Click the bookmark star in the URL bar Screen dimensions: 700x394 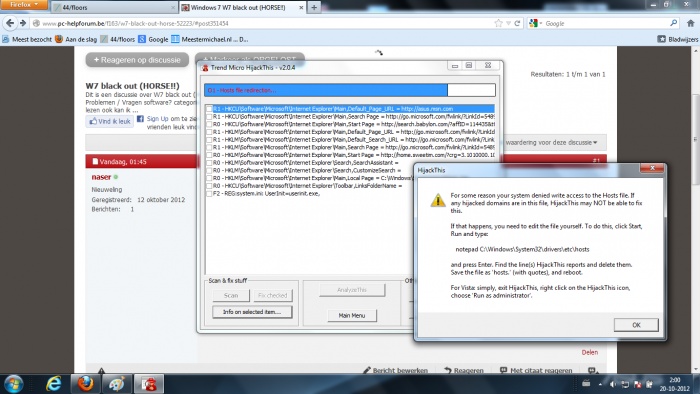point(498,23)
